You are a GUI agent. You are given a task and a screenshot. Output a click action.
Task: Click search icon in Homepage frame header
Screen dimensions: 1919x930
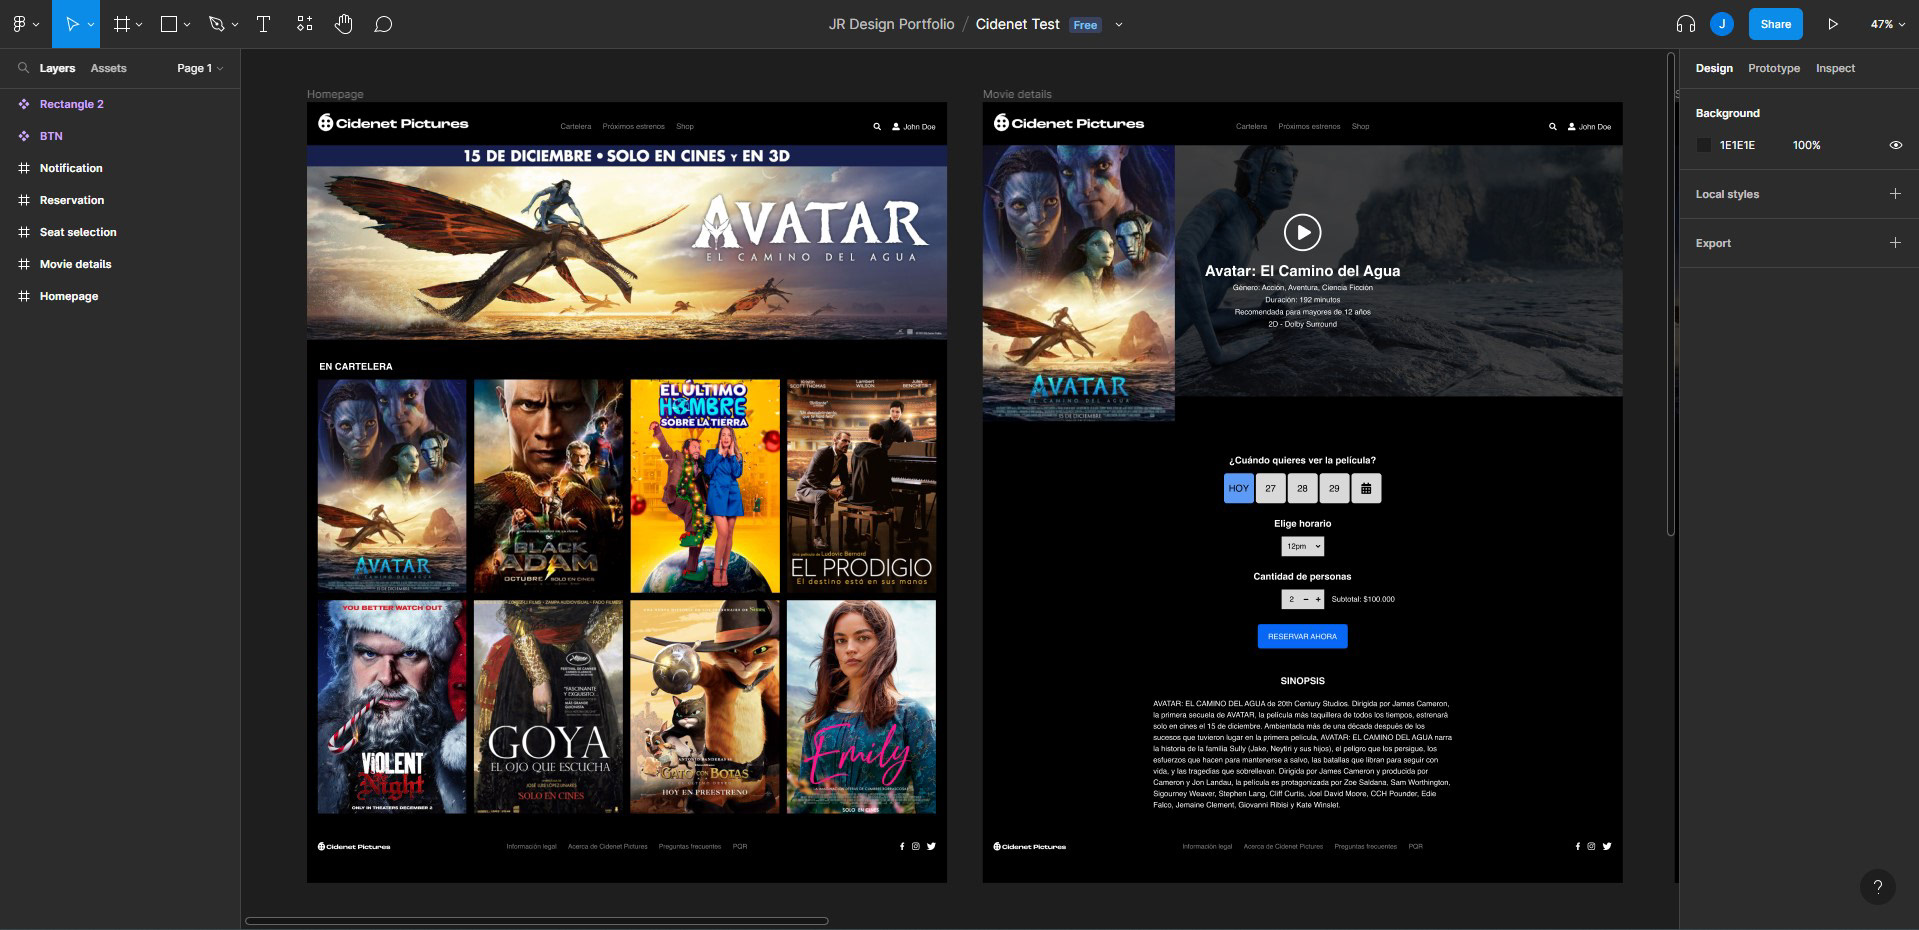click(x=877, y=127)
